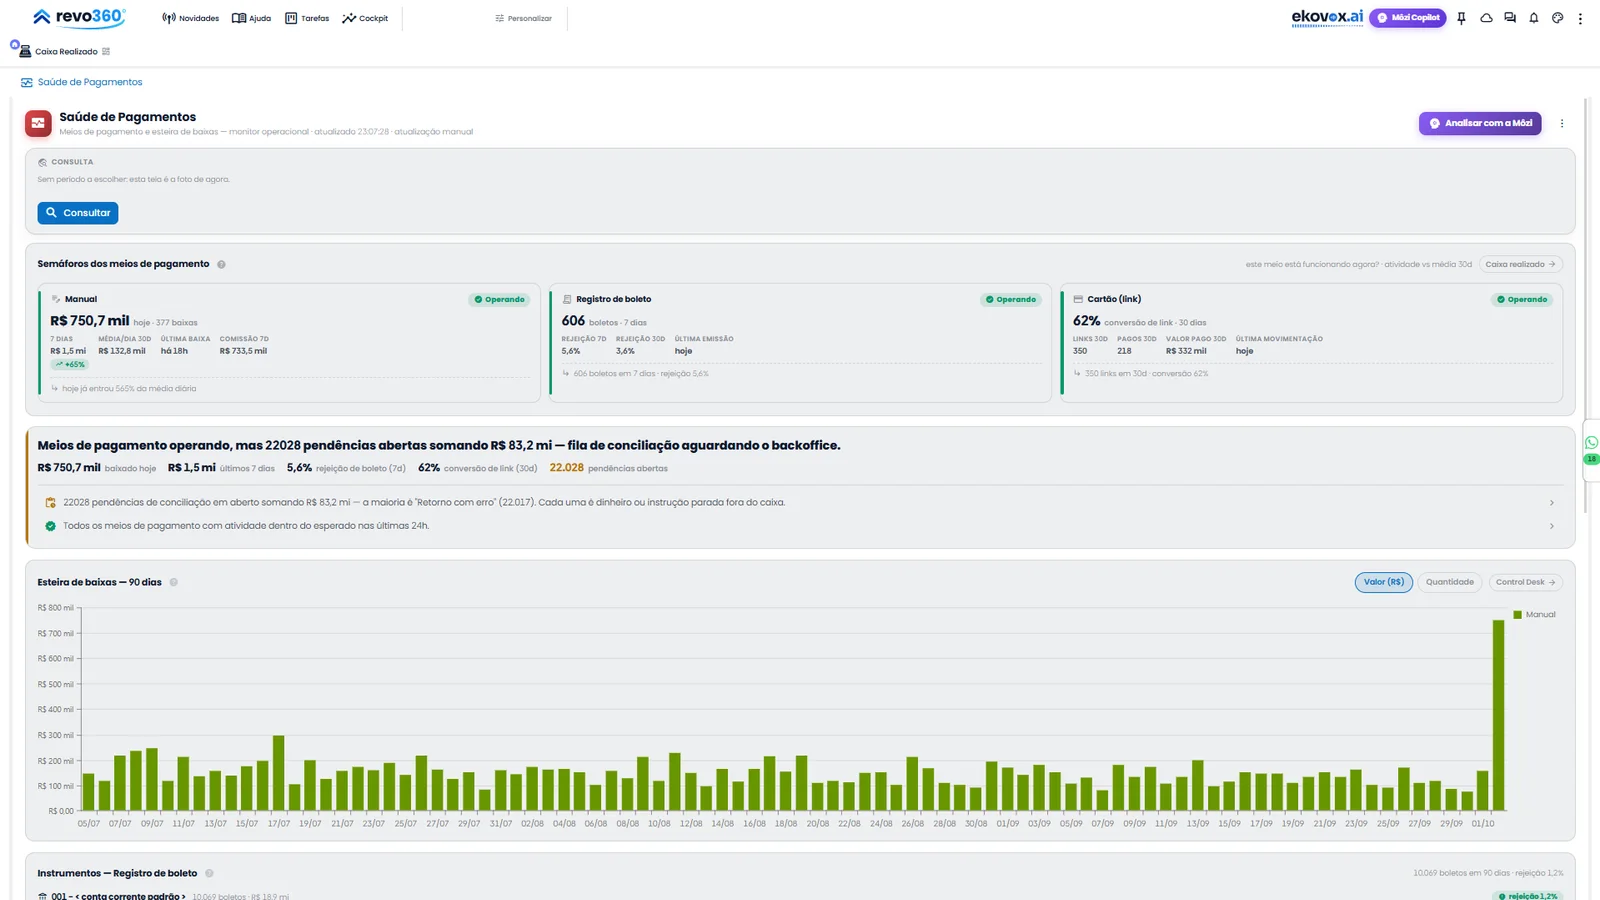The image size is (1600, 900).
Task: Open Cockpit in the top menu
Action: (365, 18)
